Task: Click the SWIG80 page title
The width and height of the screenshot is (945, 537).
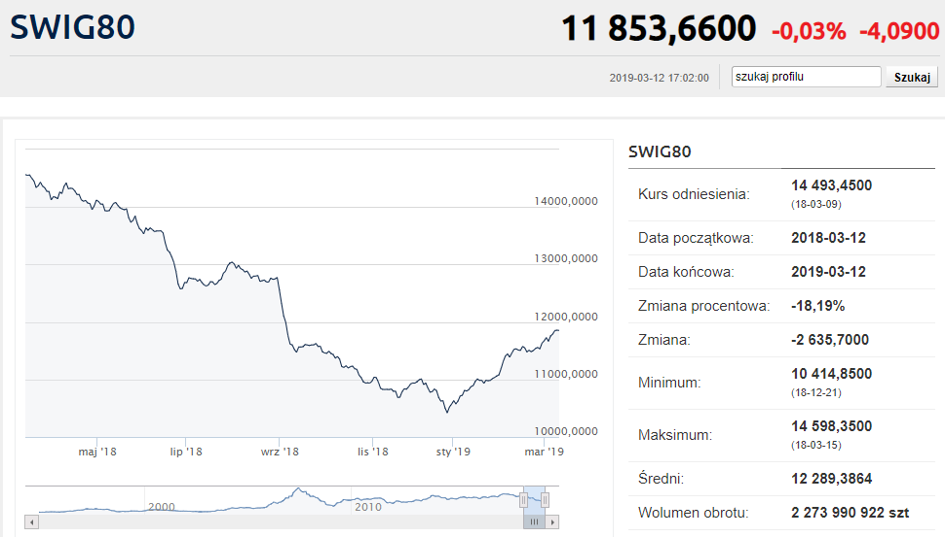Action: click(x=72, y=28)
